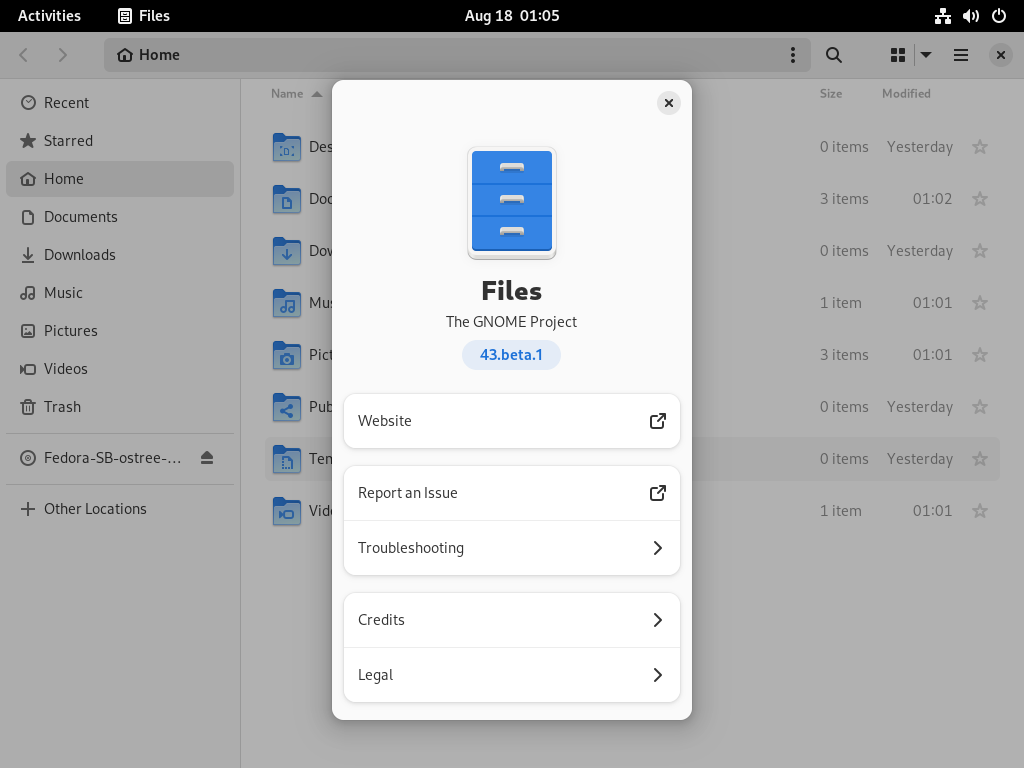Select the Templates folder icon
This screenshot has height=768, width=1024.
[287, 459]
